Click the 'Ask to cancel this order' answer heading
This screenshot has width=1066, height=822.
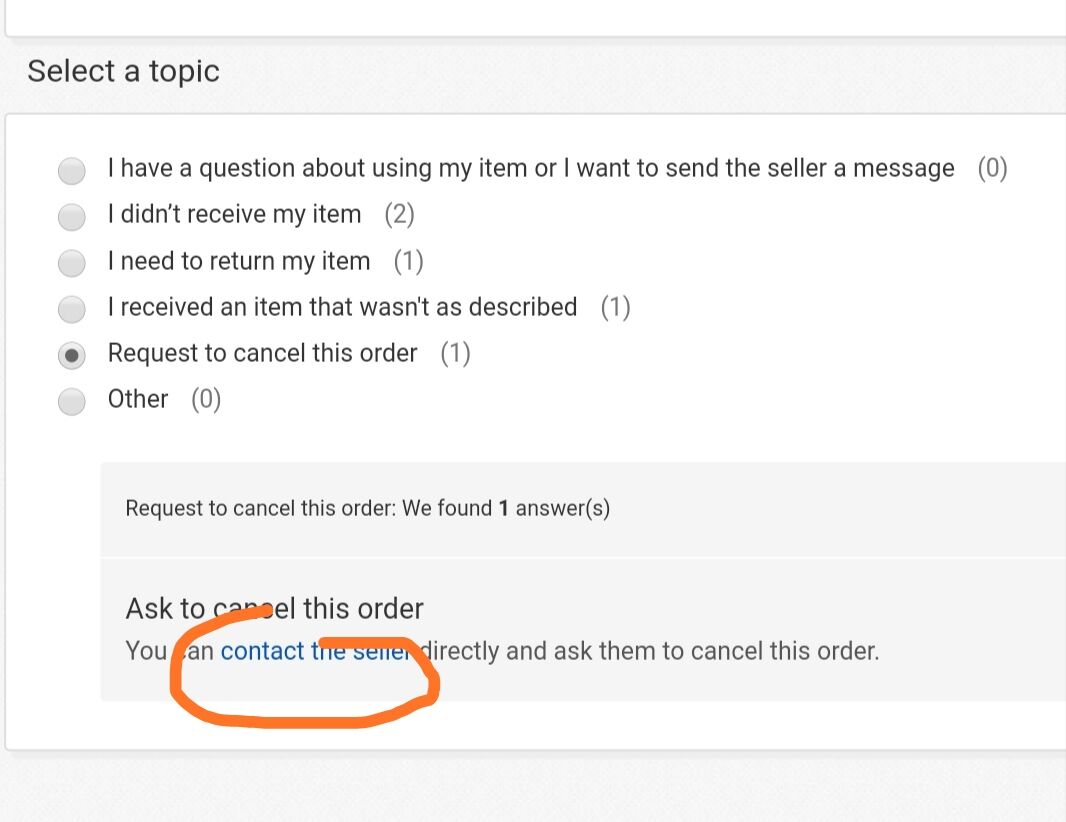(274, 608)
